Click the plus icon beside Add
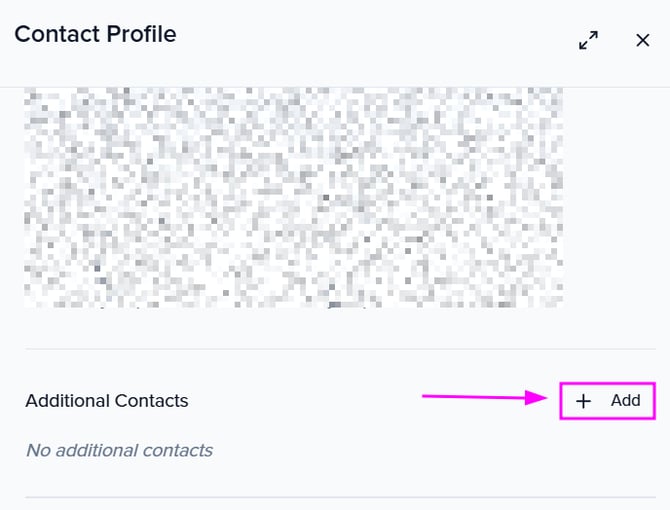Viewport: 670px width, 510px height. 584,401
